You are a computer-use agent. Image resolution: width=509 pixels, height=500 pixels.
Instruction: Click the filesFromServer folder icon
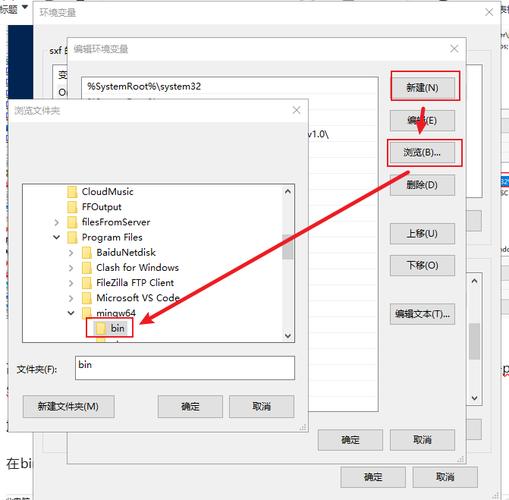(x=72, y=222)
